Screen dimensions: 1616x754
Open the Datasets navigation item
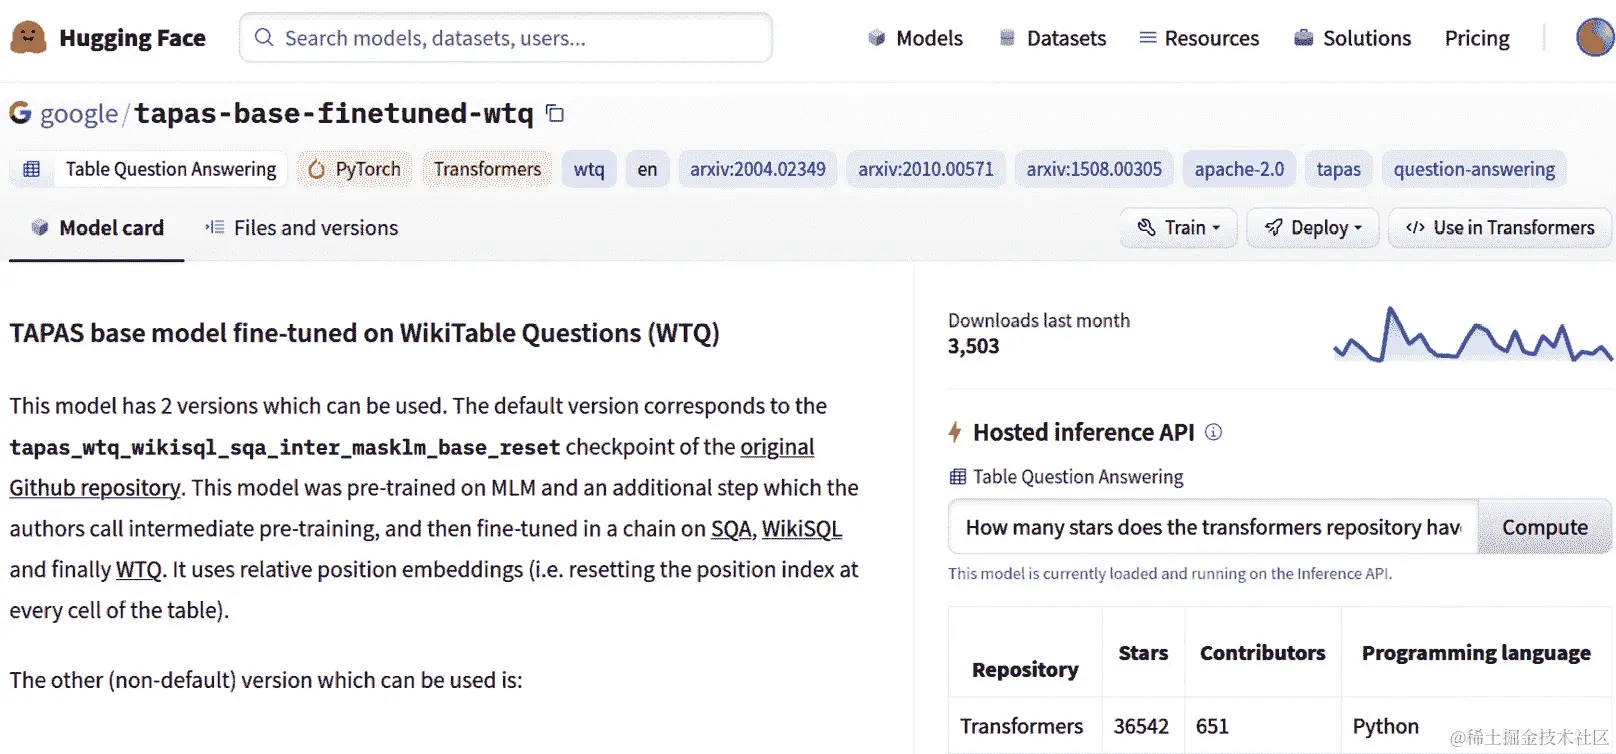[1053, 38]
